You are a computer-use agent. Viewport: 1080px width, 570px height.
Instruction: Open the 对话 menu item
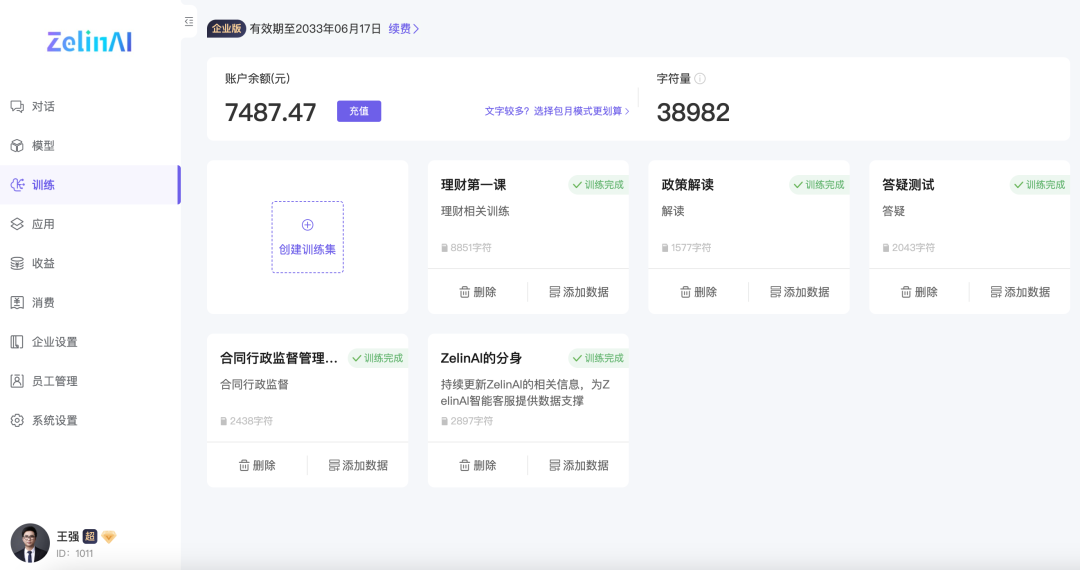[90, 106]
